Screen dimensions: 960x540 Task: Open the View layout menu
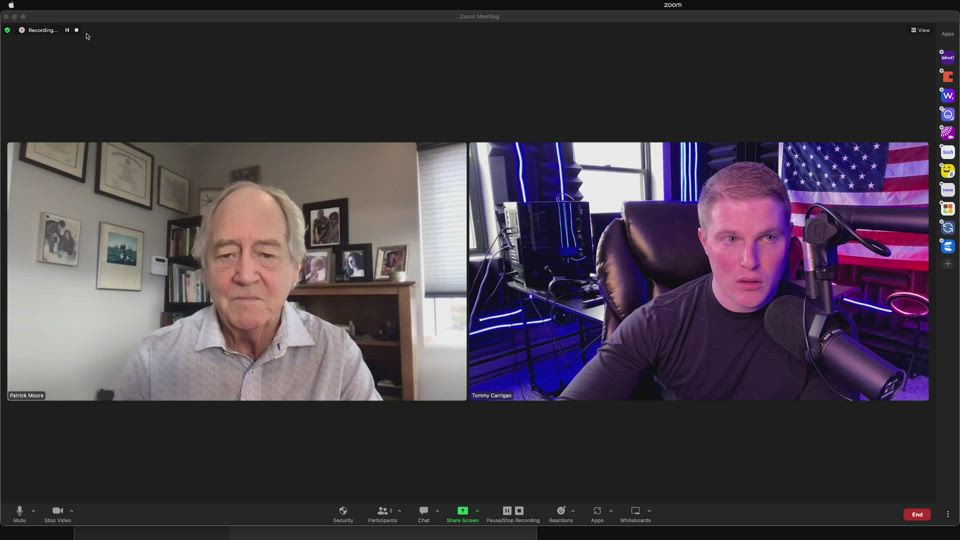[x=920, y=30]
